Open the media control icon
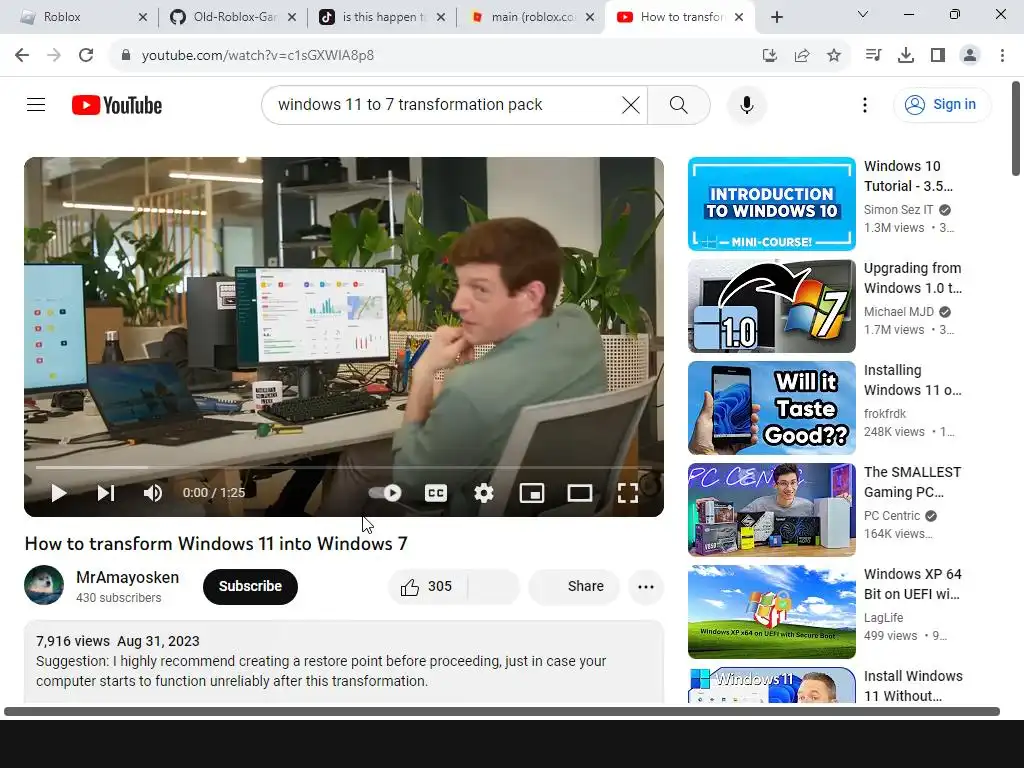The width and height of the screenshot is (1024, 768). pyautogui.click(x=873, y=56)
